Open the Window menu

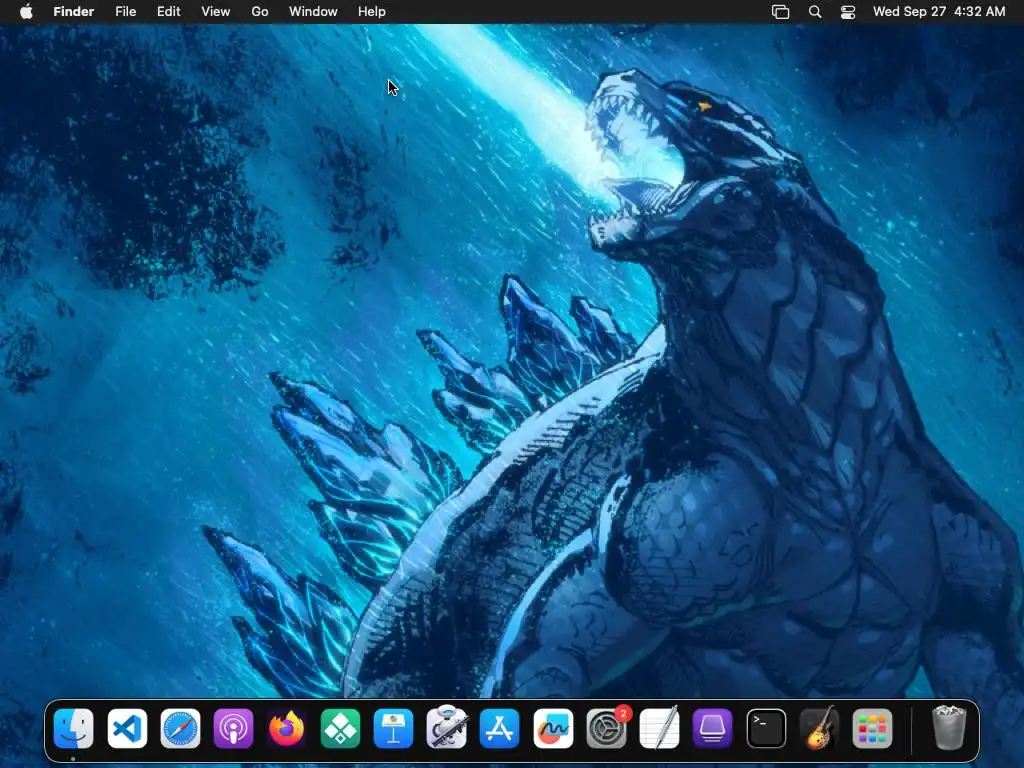pyautogui.click(x=313, y=12)
